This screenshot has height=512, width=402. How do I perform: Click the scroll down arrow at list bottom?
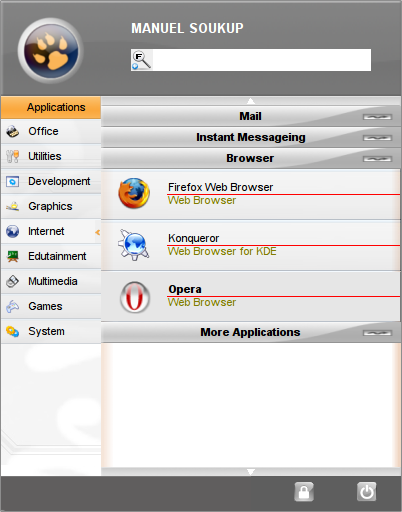[x=251, y=472]
